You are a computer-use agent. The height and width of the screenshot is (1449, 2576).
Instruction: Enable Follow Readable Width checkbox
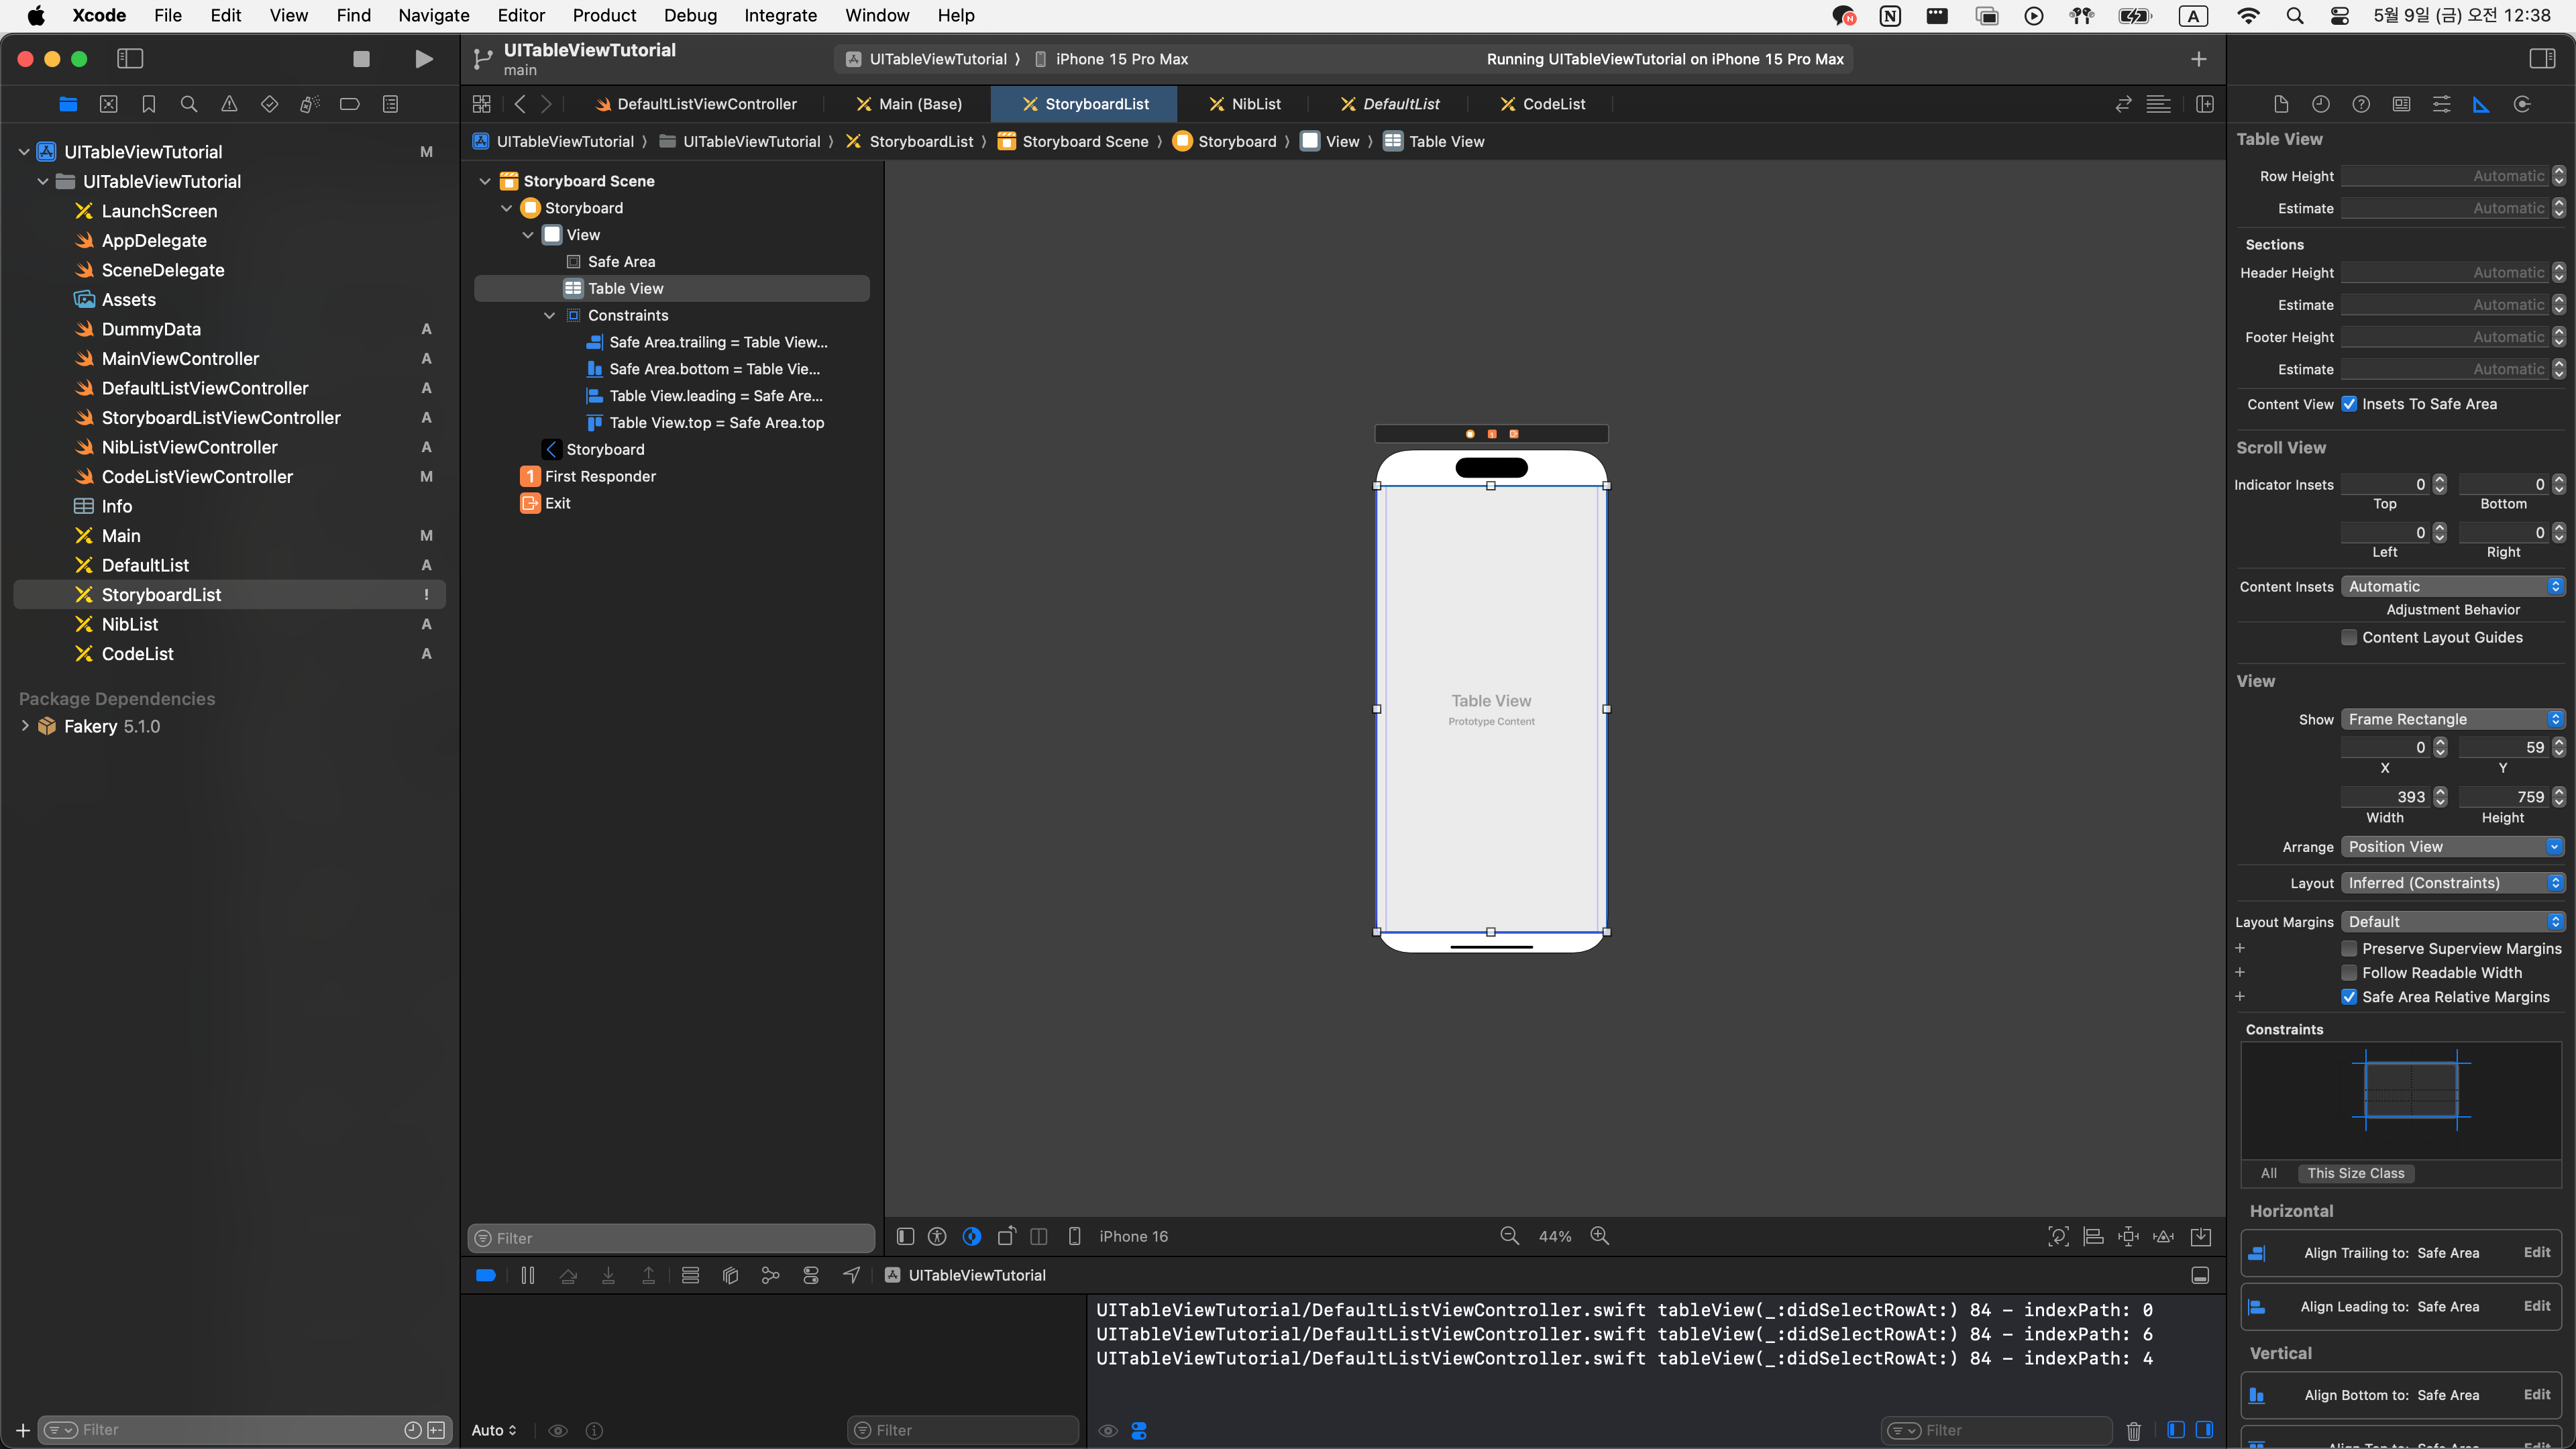tap(2349, 972)
